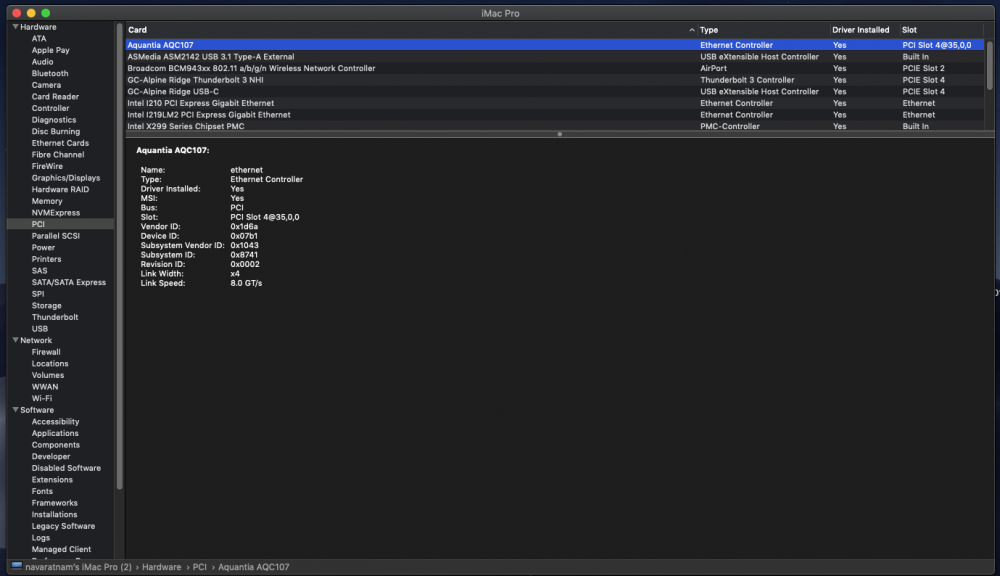Select Storage in the sidebar
Screen dimensions: 1000x576
47,306
